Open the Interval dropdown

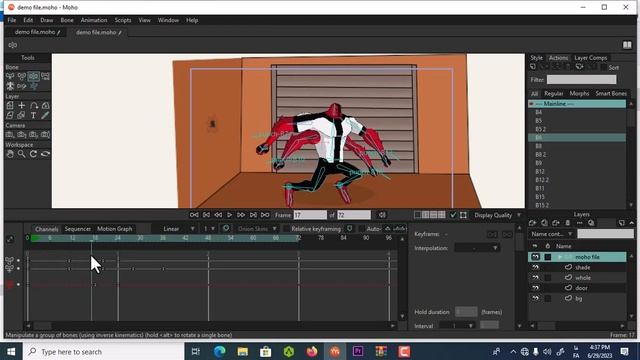(x=458, y=326)
